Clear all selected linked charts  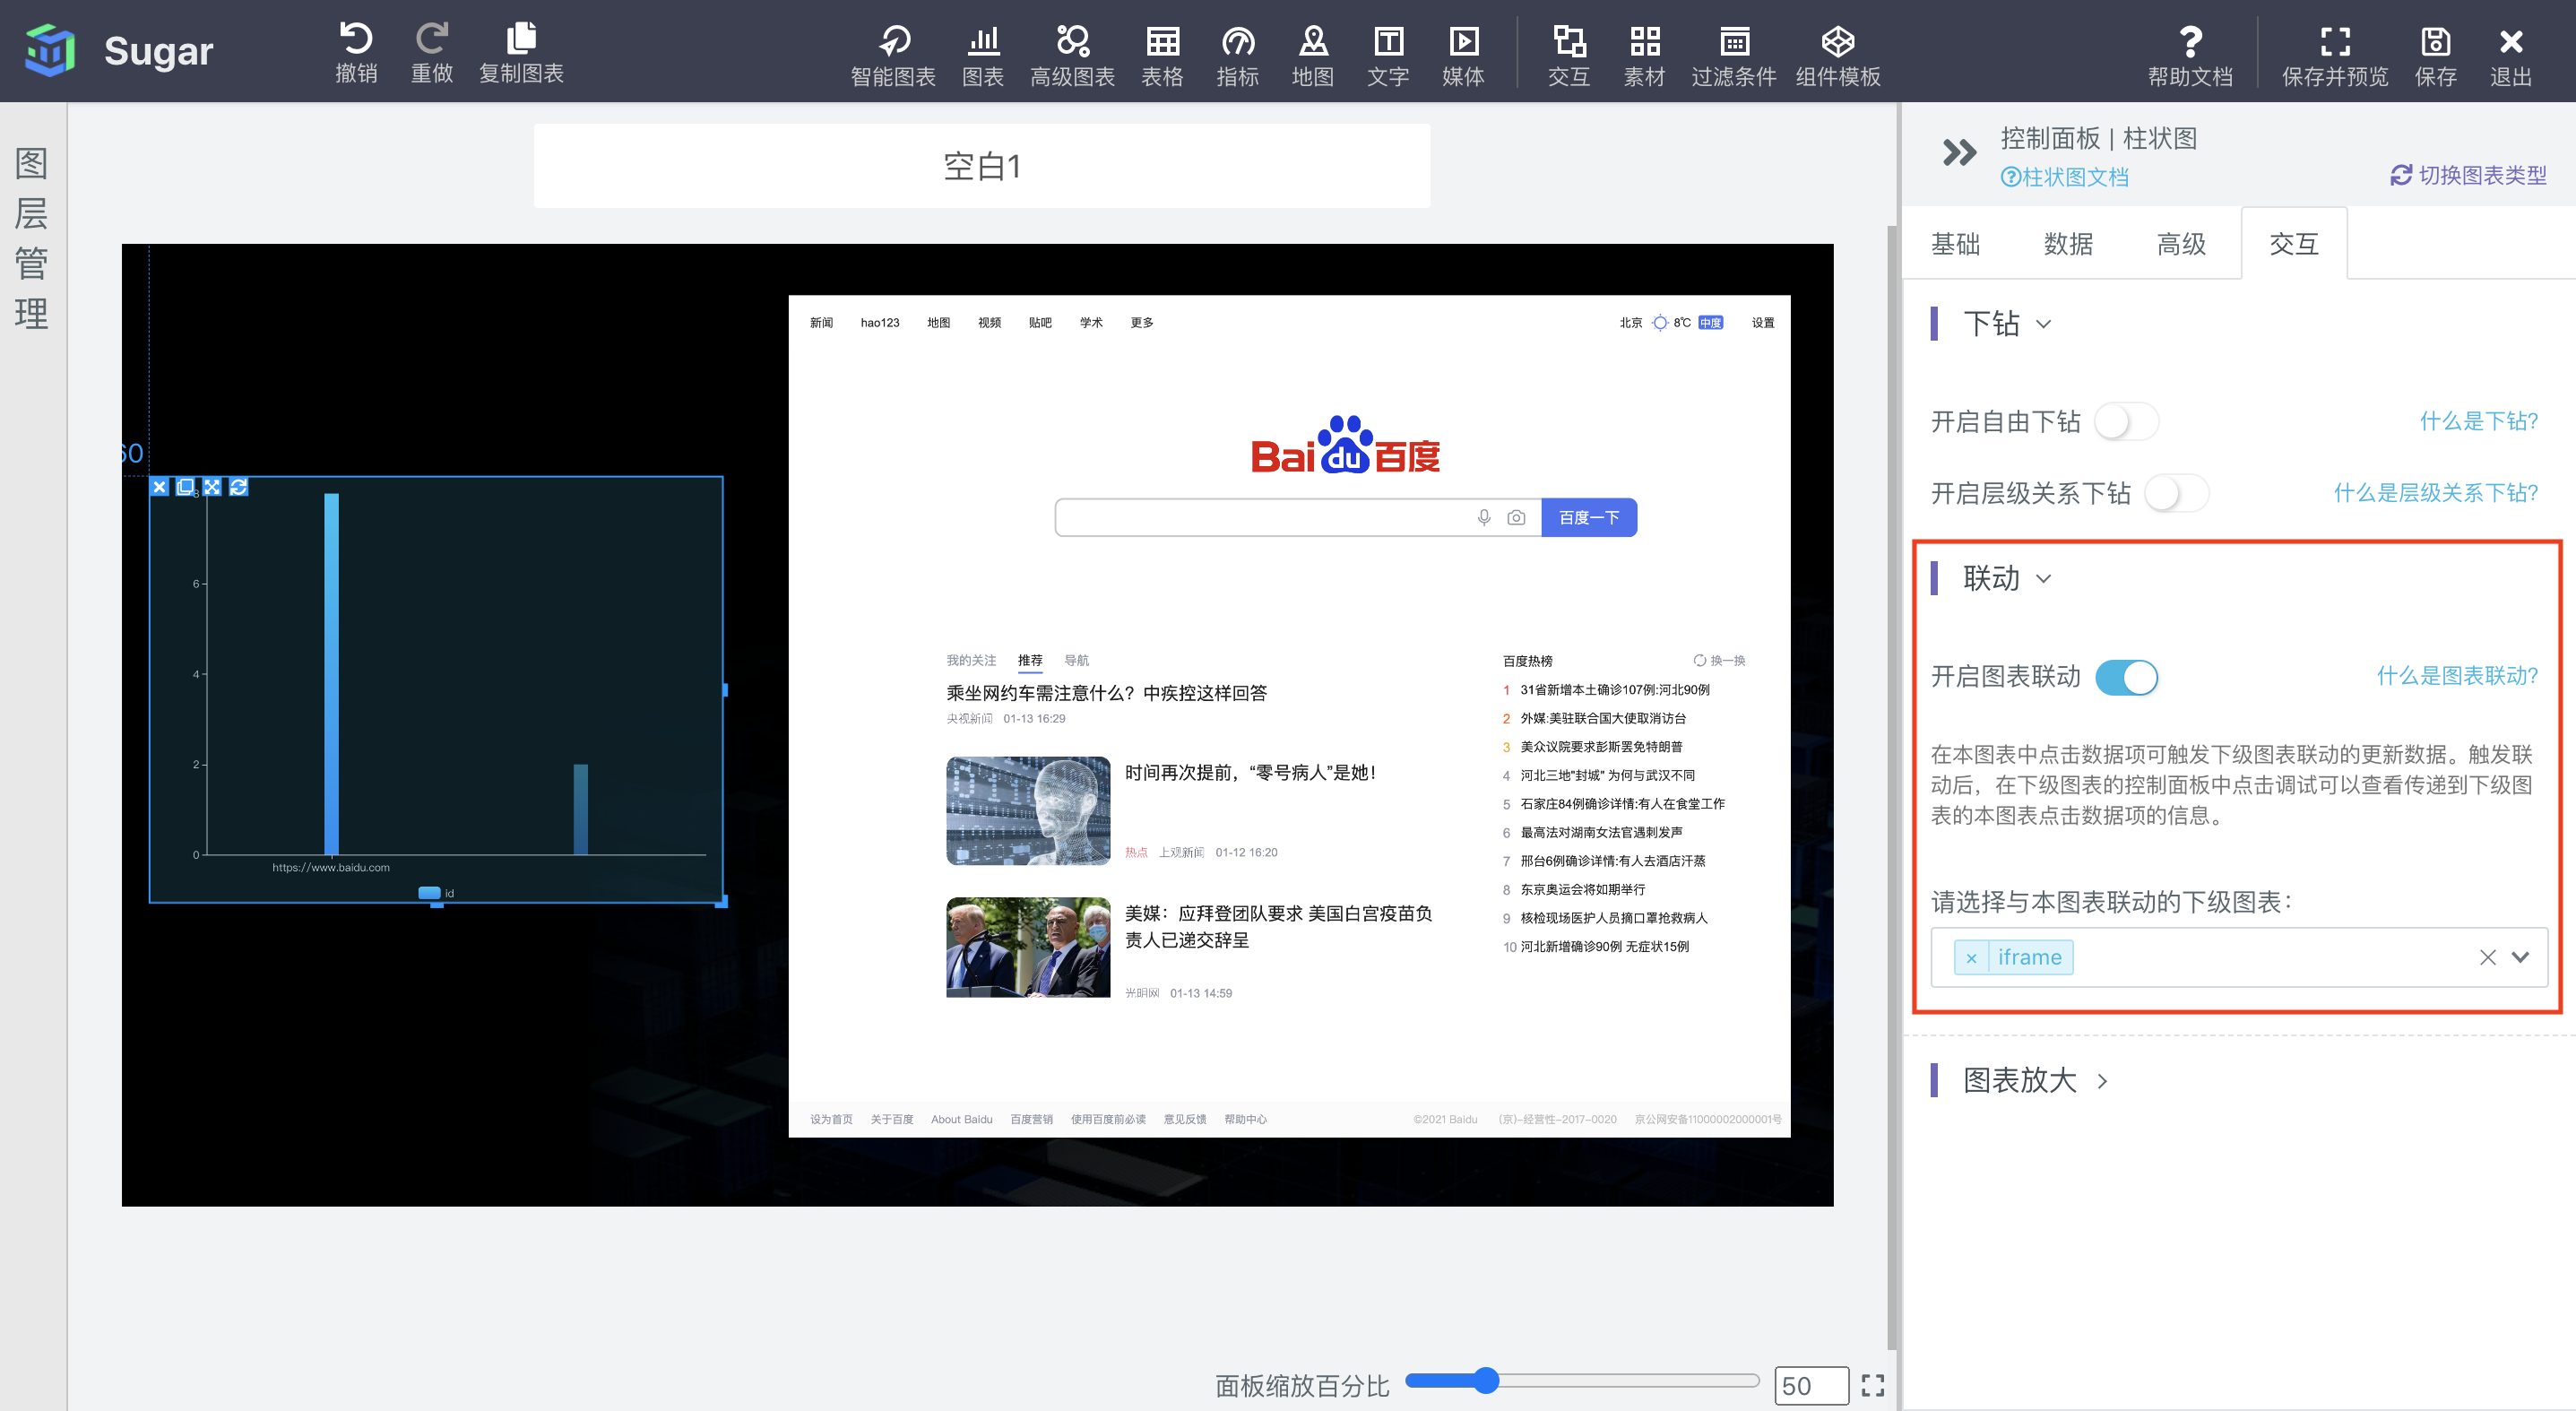(2487, 957)
